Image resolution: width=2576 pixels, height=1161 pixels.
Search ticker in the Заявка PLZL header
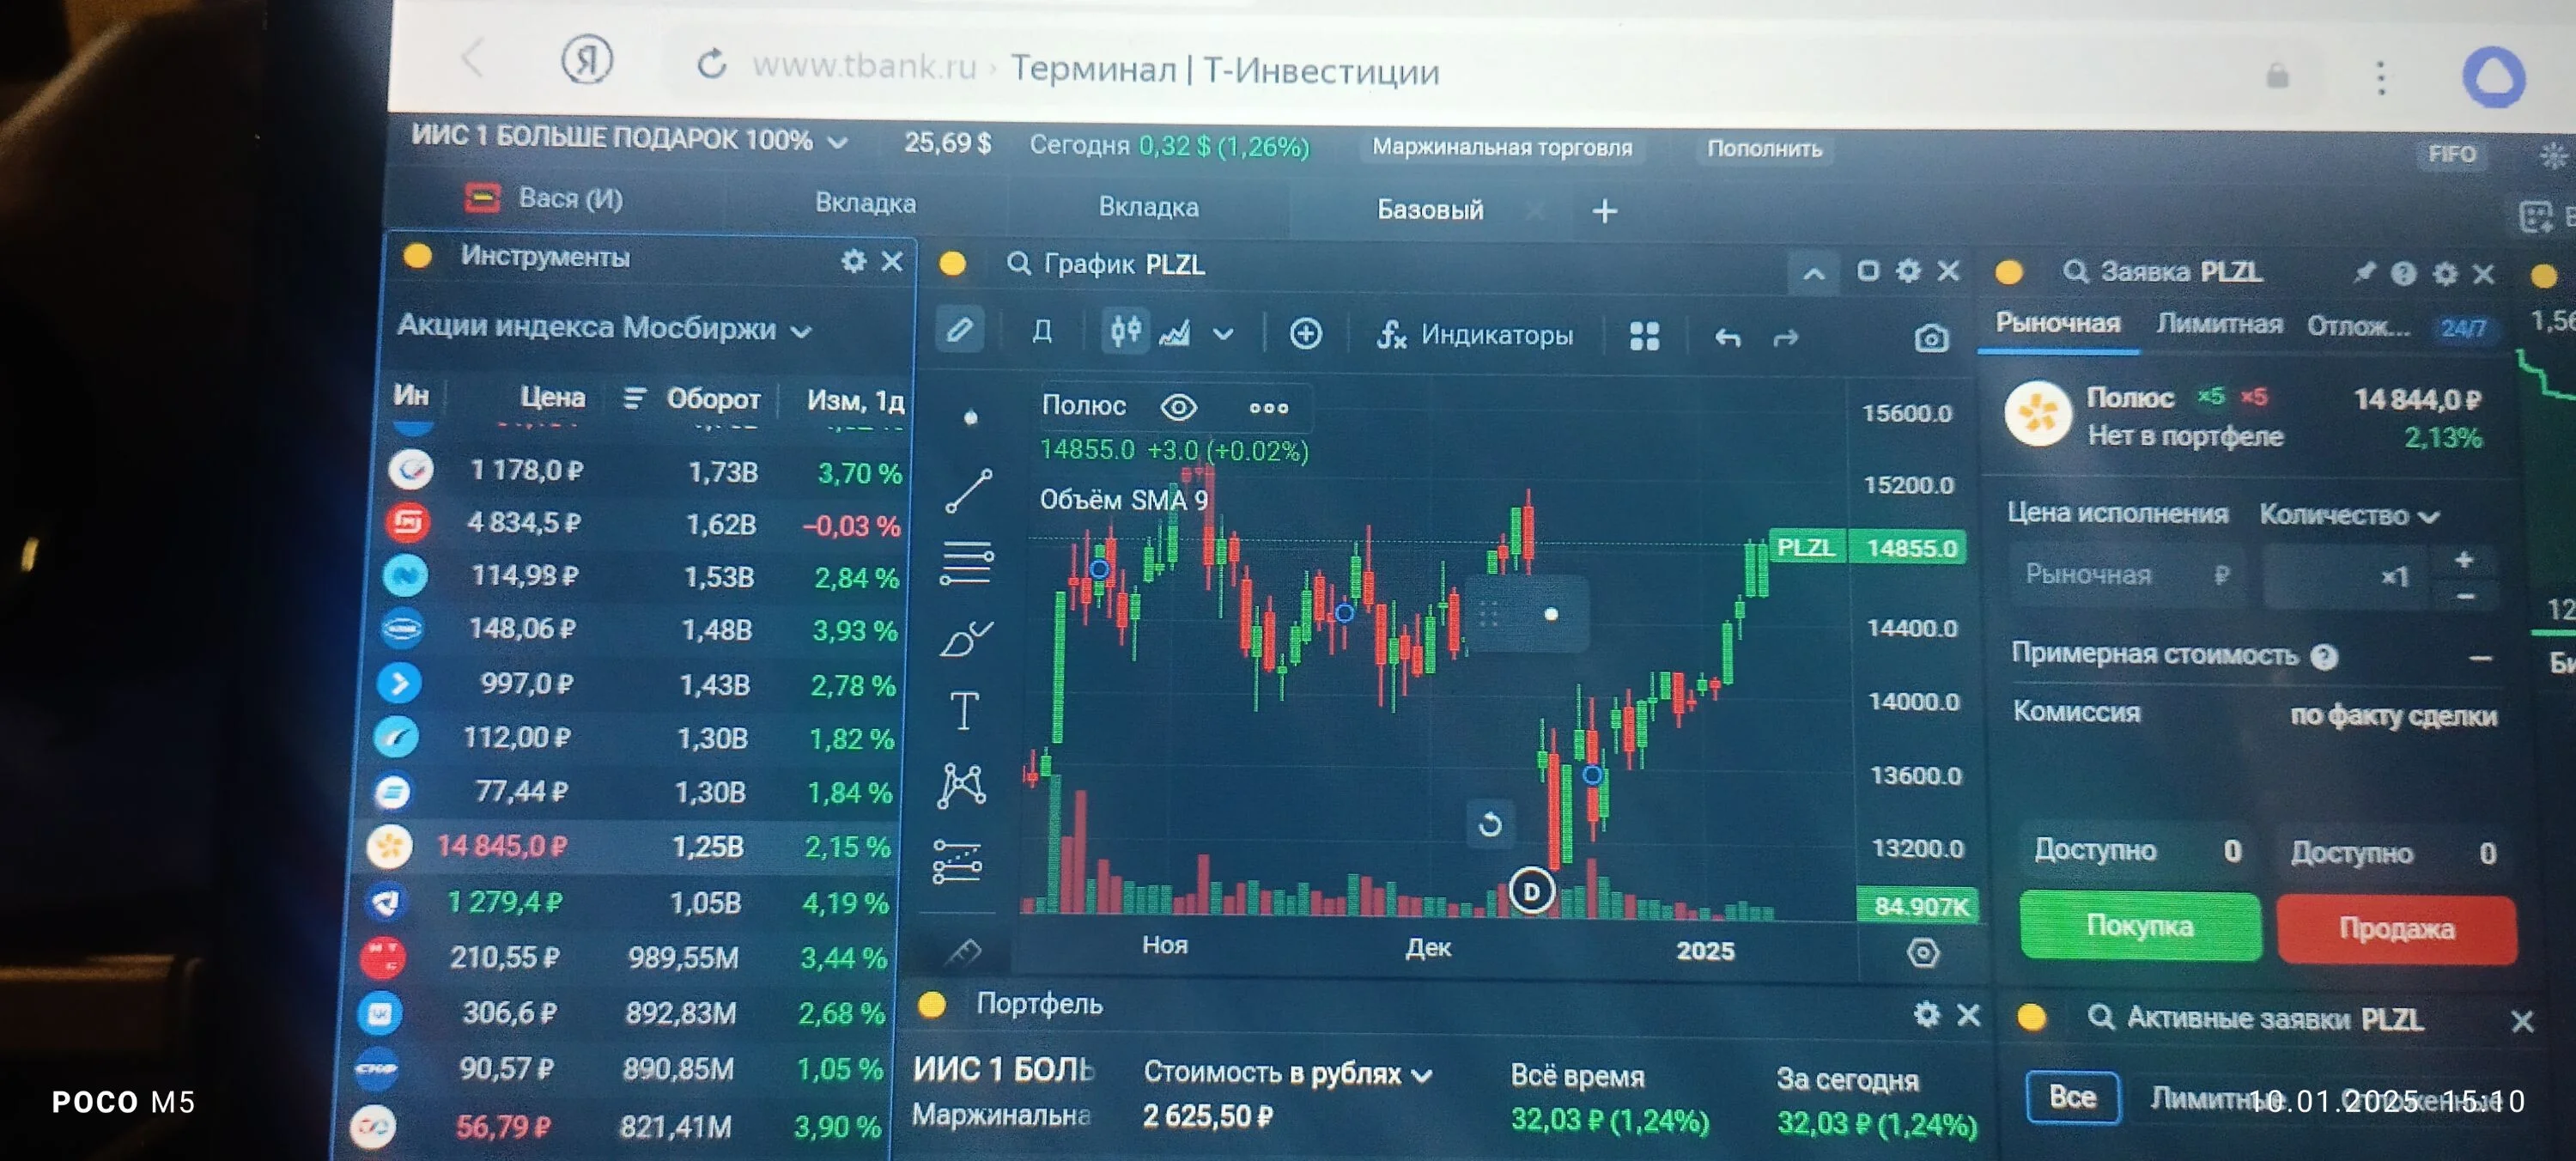point(2075,272)
